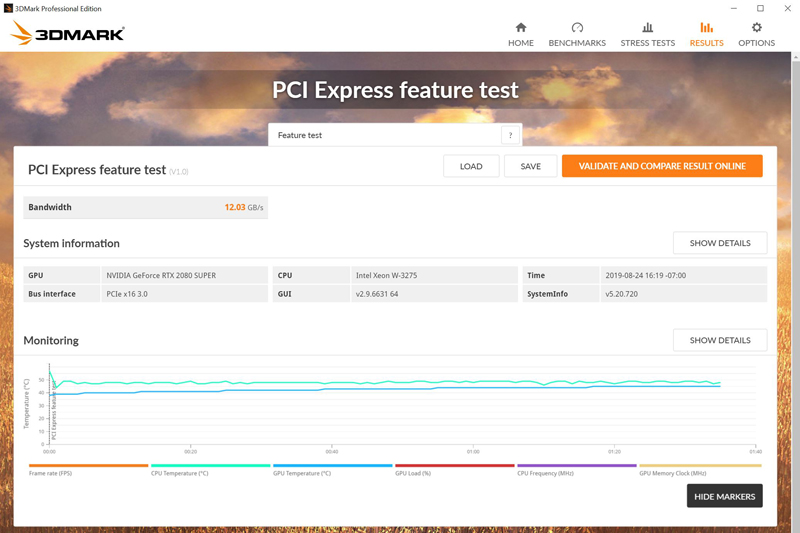Show details for System information
The width and height of the screenshot is (800, 533).
coord(719,243)
